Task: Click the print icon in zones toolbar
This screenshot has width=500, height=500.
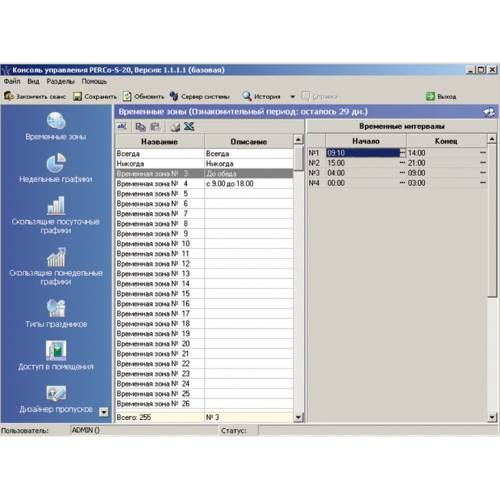Action: (x=175, y=127)
